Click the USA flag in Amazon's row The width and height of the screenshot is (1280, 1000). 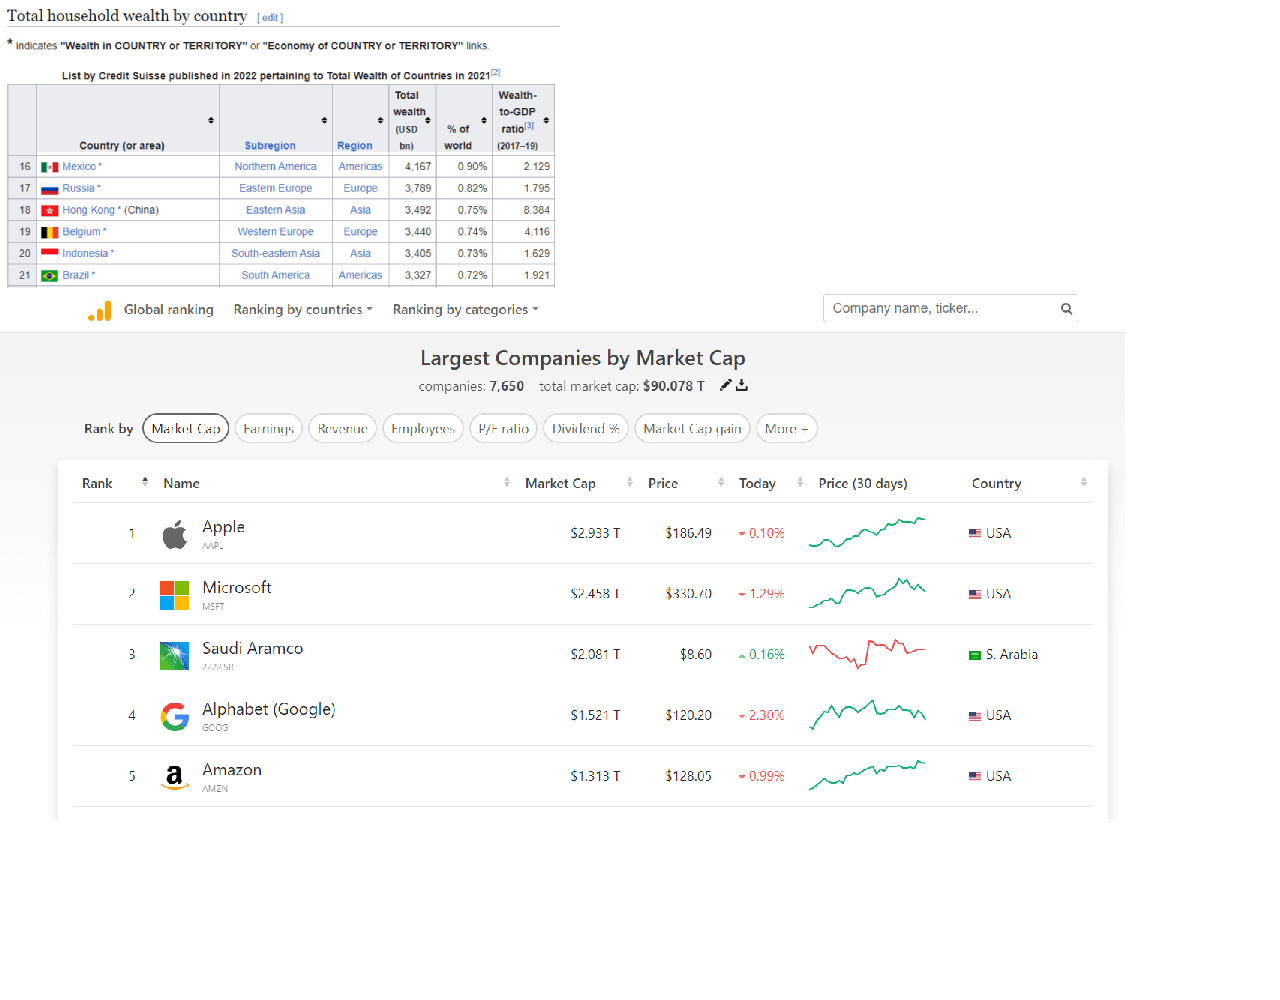pos(975,776)
